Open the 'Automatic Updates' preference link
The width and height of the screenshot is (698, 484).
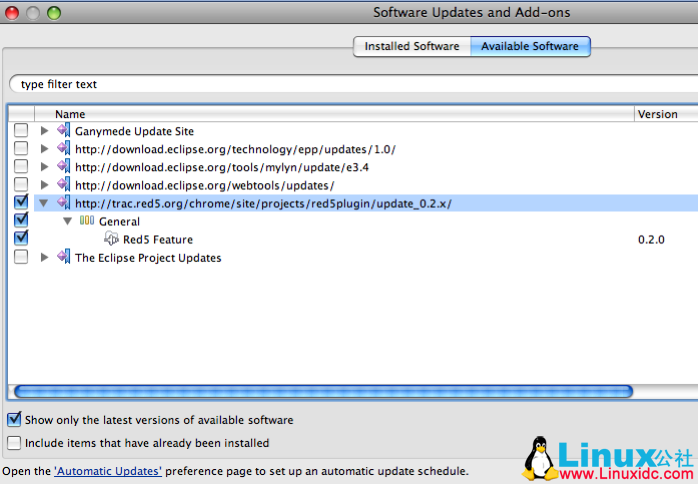pyautogui.click(x=108, y=471)
